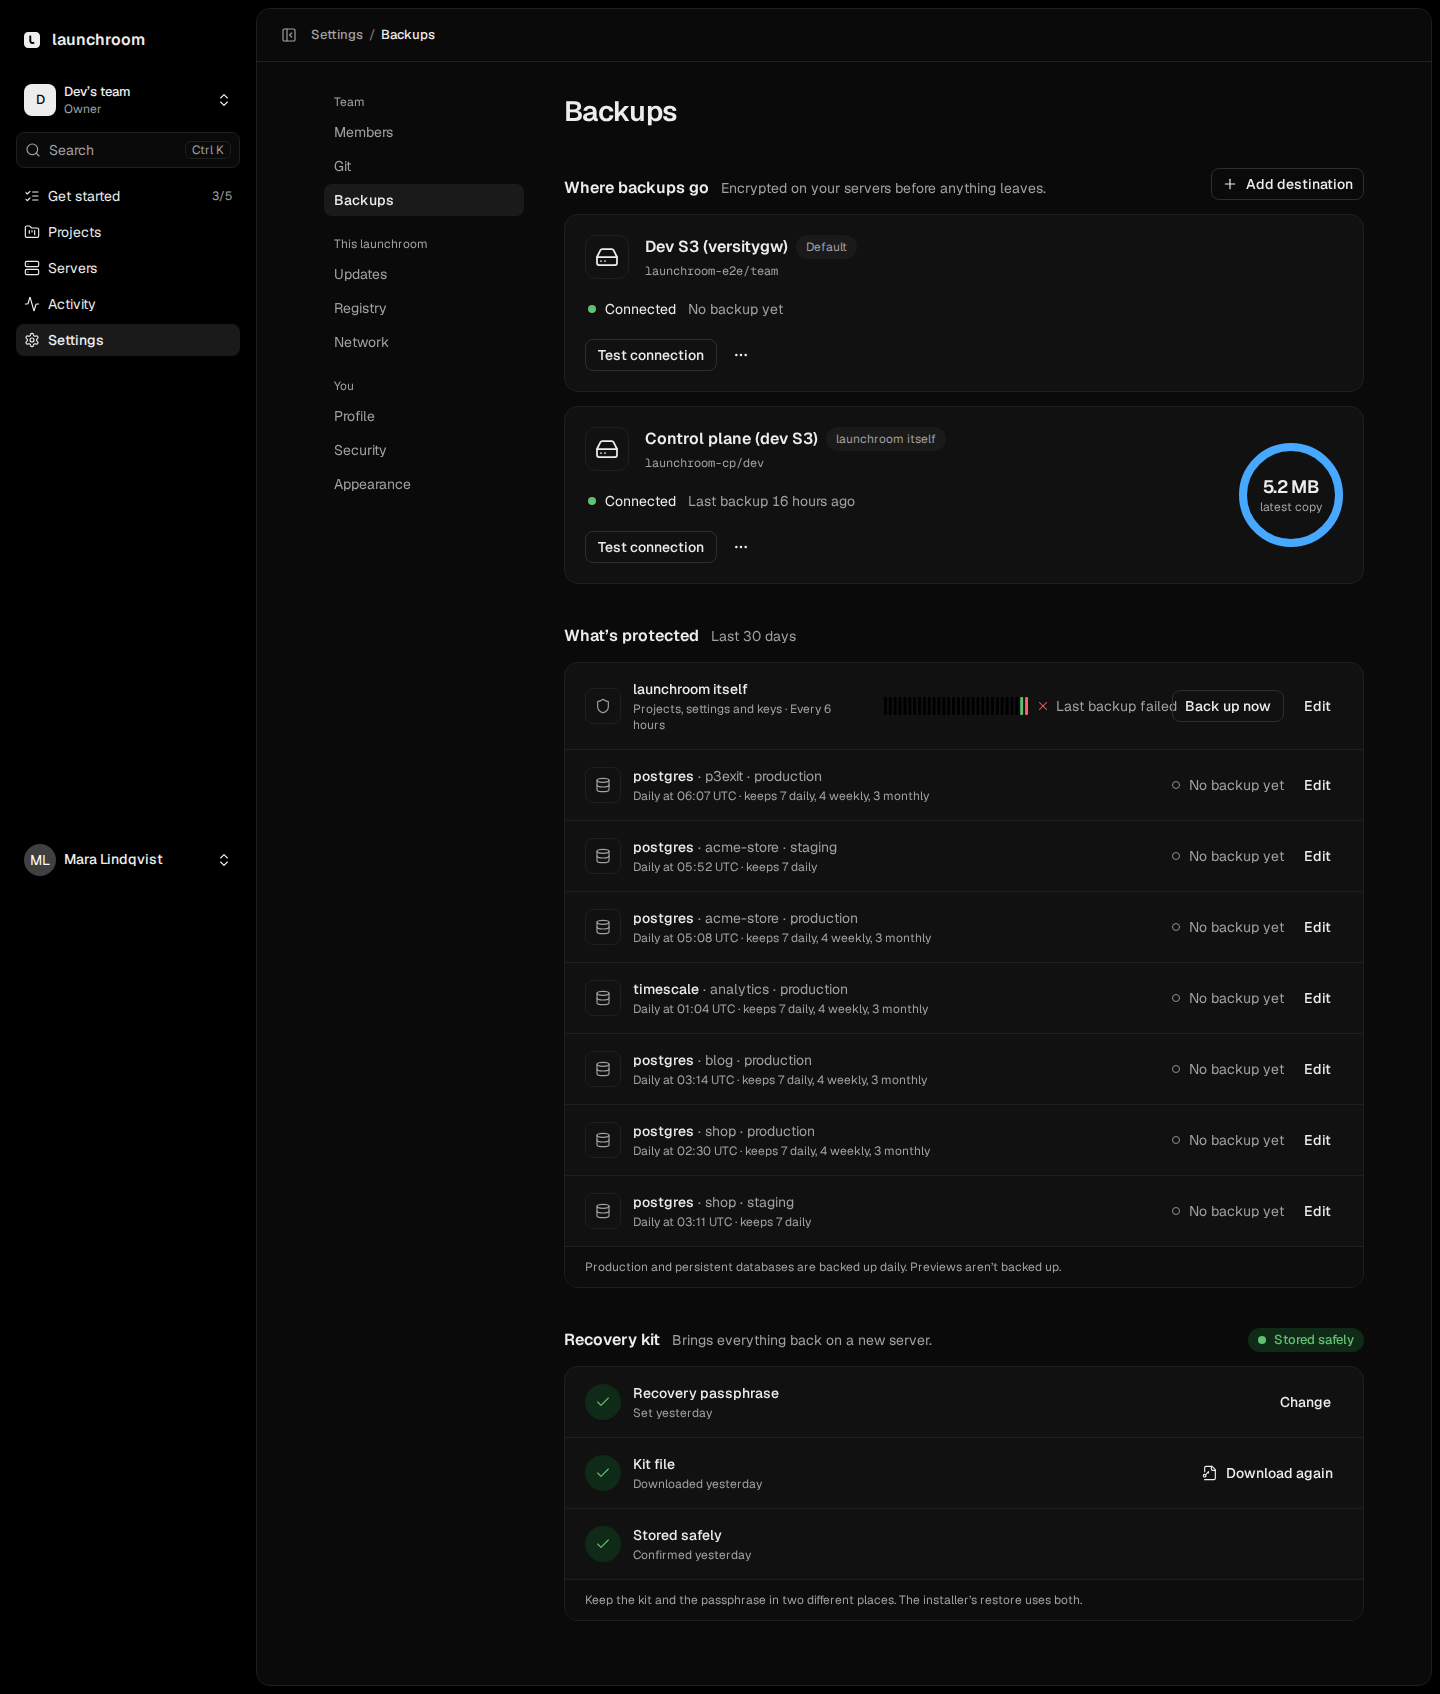The image size is (1440, 1694).
Task: Edit postgres p3exit production backup
Action: tap(1317, 785)
